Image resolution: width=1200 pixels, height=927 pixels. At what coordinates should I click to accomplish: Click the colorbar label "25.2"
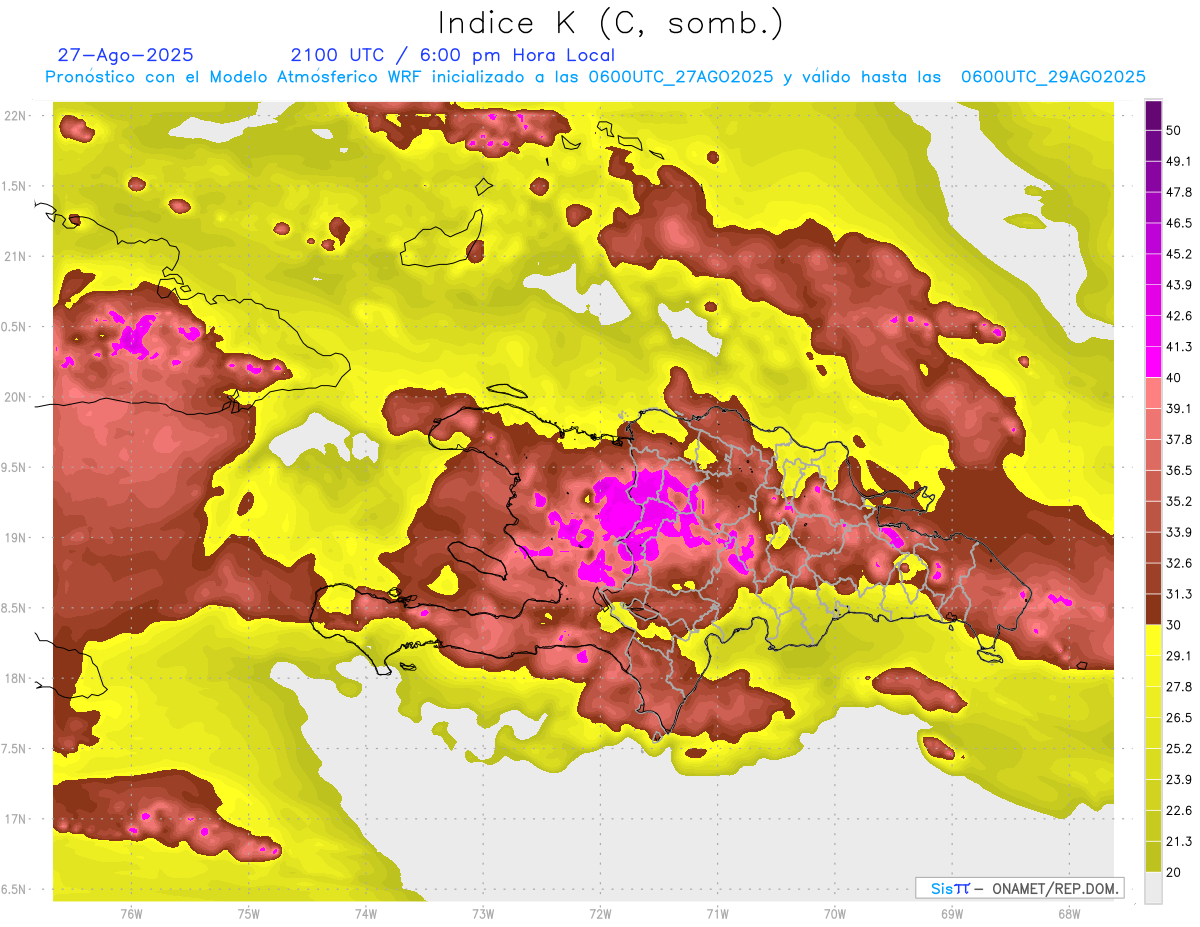1179,748
